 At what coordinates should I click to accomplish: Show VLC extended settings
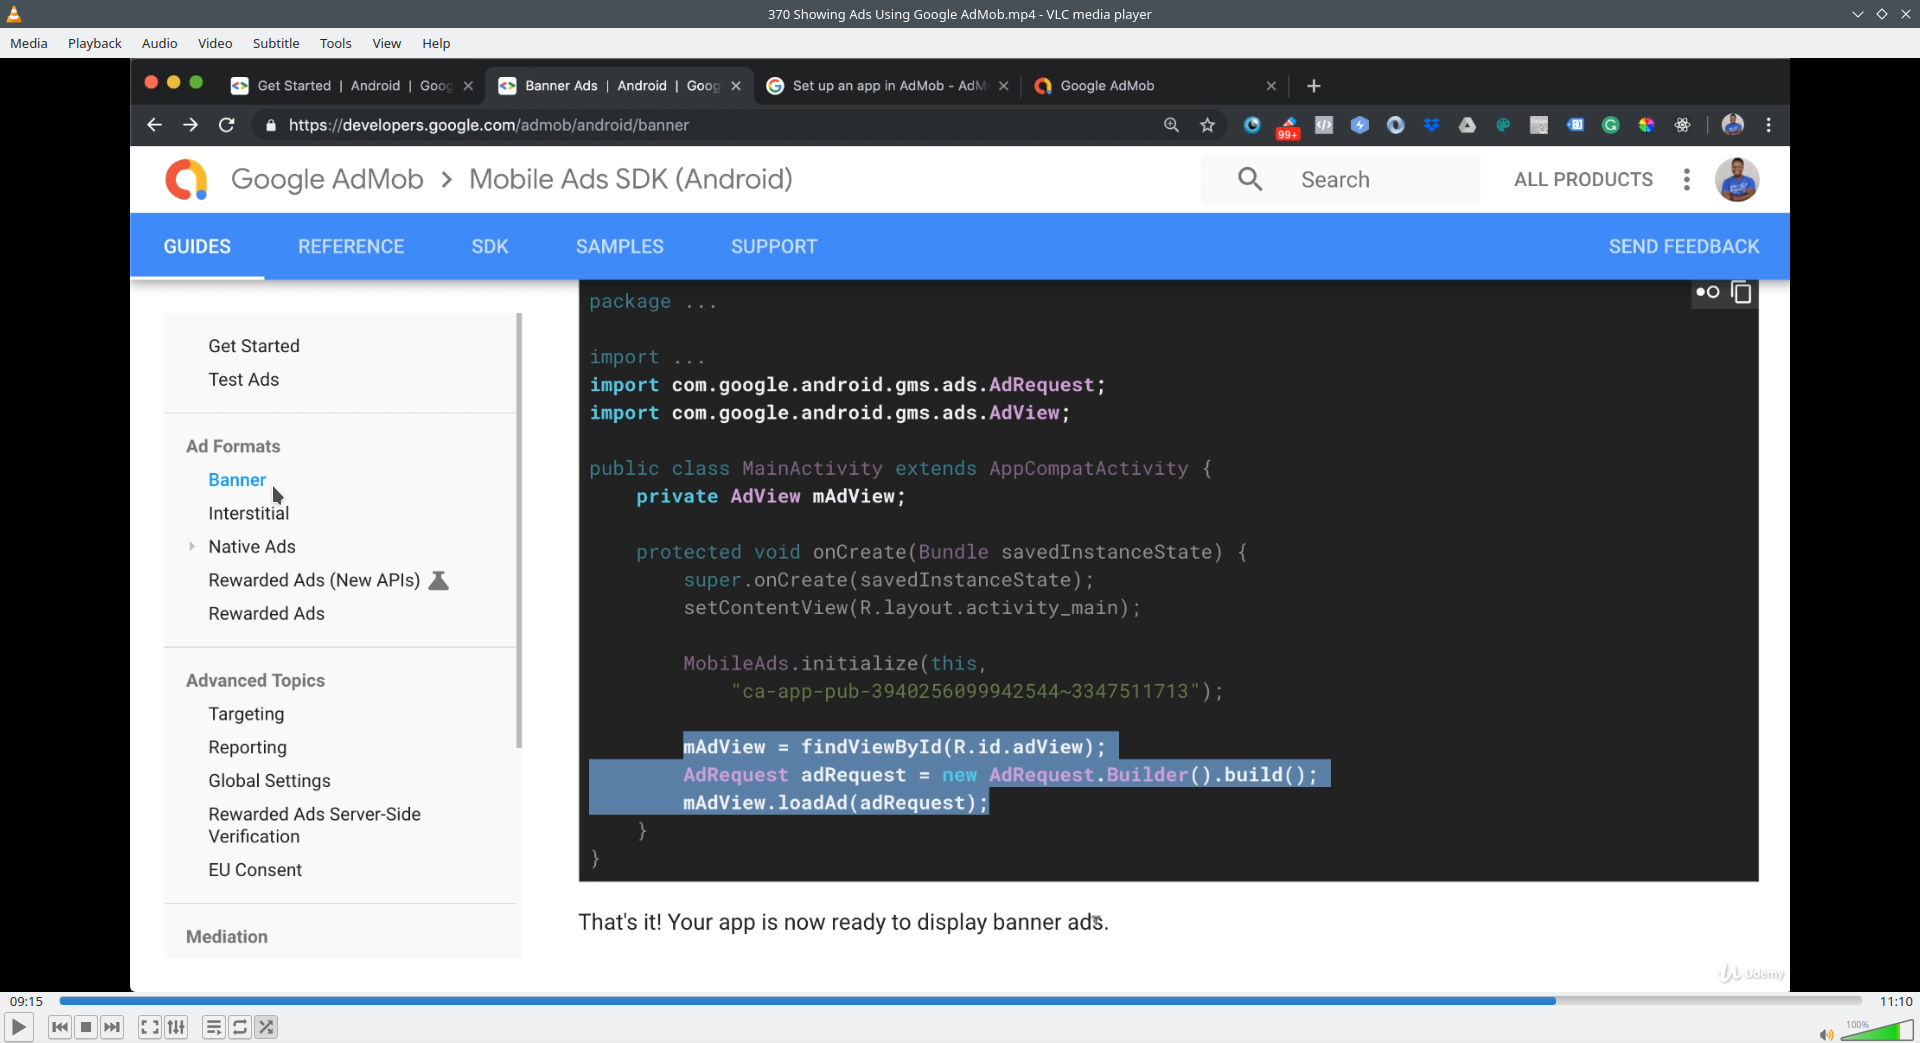pyautogui.click(x=176, y=1027)
